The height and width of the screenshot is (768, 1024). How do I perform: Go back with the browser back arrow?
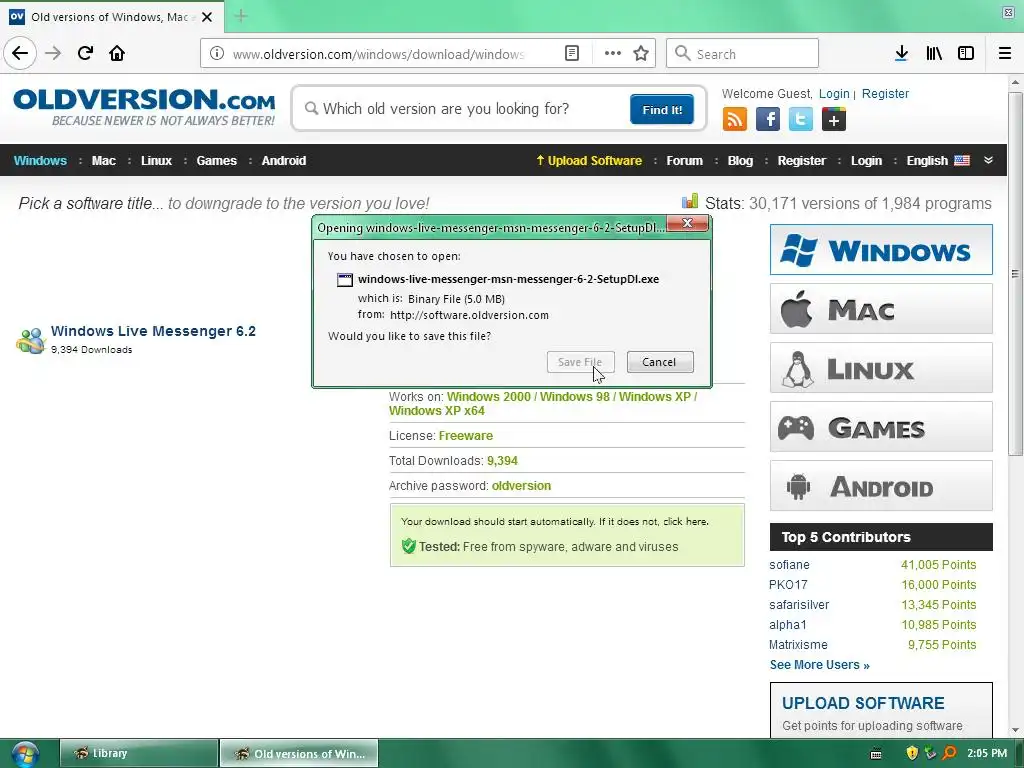tap(20, 53)
